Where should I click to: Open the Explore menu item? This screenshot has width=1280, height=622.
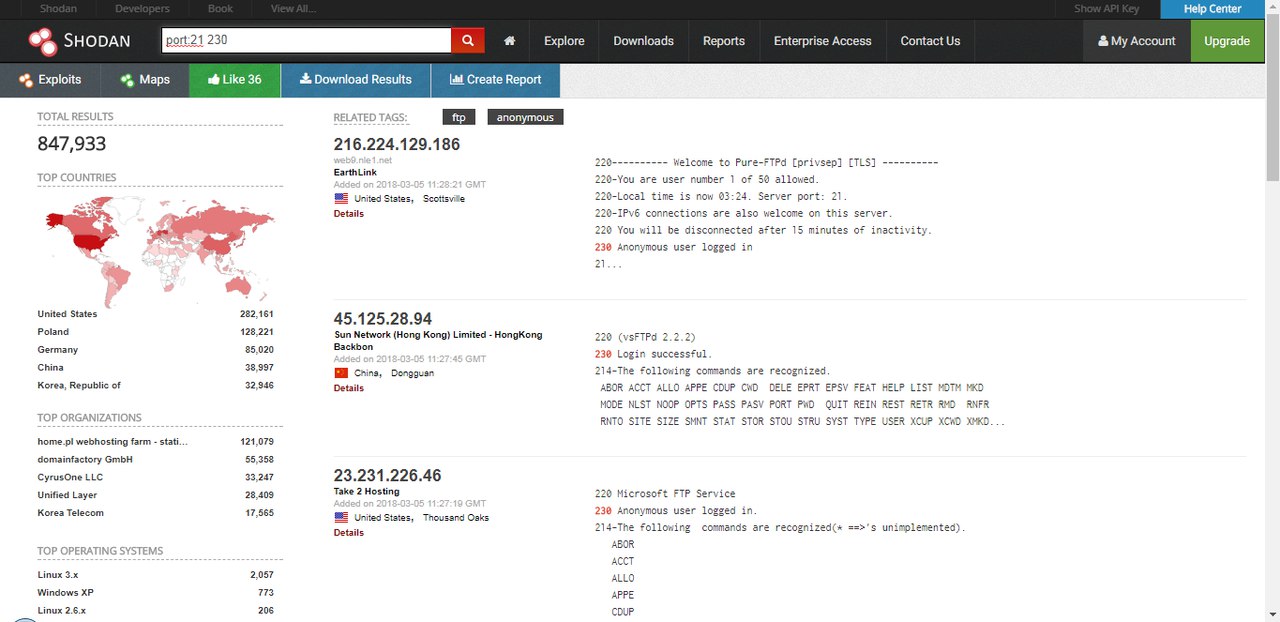click(x=564, y=41)
